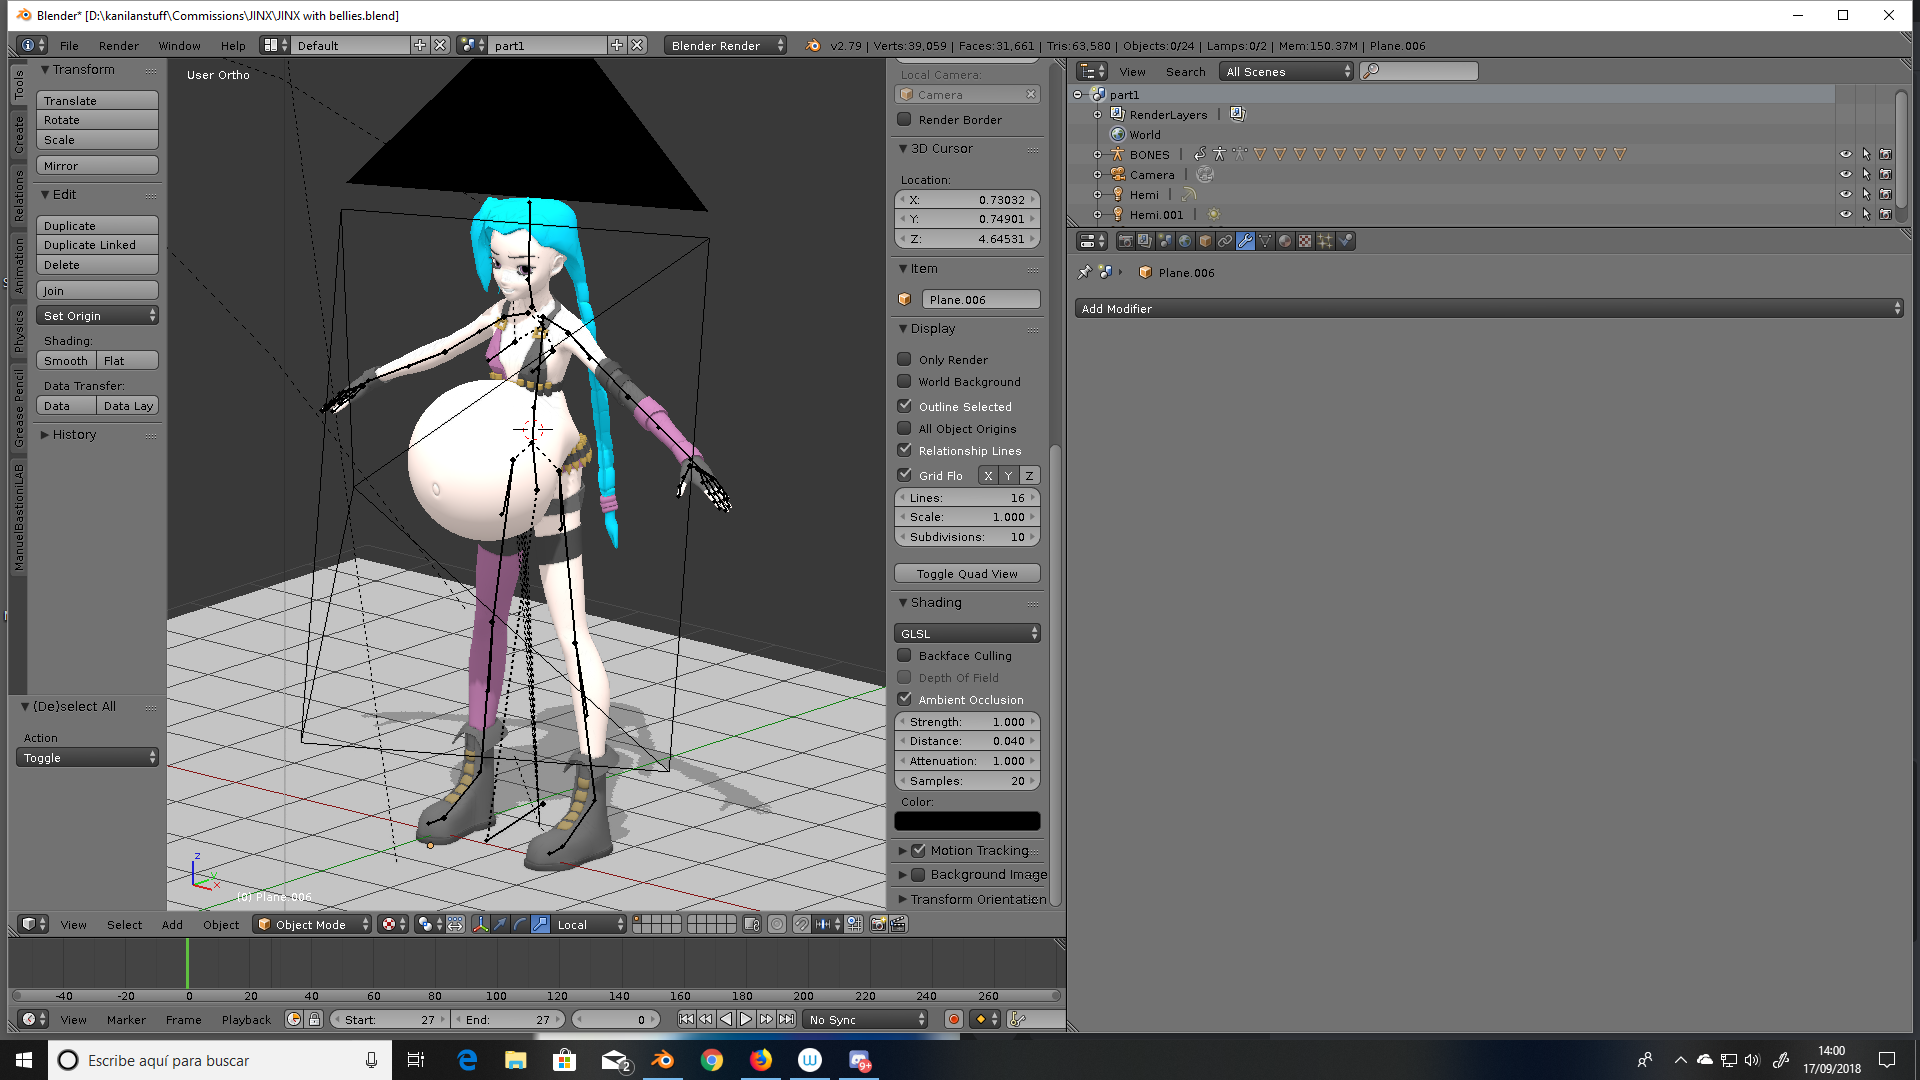Select the rotate manipulator arc icon
Viewport: 1920px width, 1080px height.
tap(520, 924)
